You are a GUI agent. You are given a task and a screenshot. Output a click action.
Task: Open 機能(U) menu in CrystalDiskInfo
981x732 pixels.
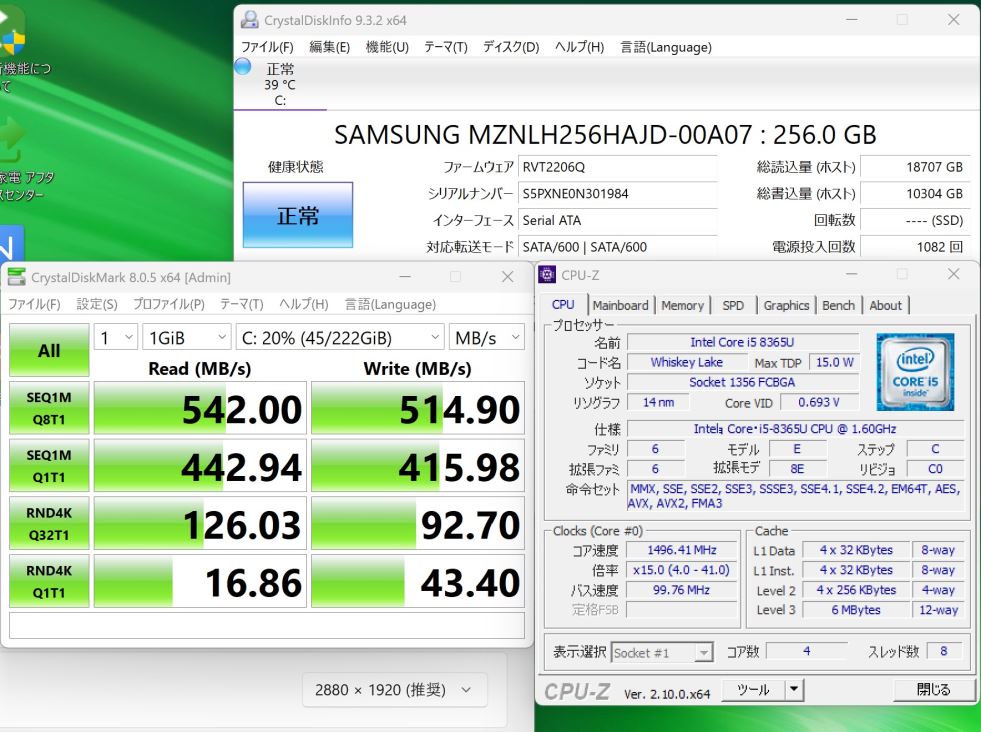(x=387, y=47)
